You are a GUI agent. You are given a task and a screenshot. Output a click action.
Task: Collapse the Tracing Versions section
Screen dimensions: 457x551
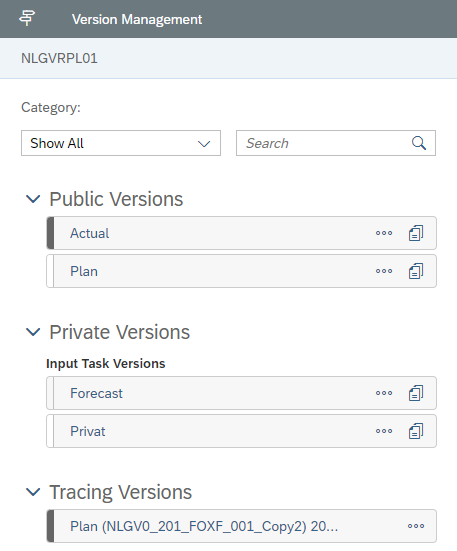[33, 492]
